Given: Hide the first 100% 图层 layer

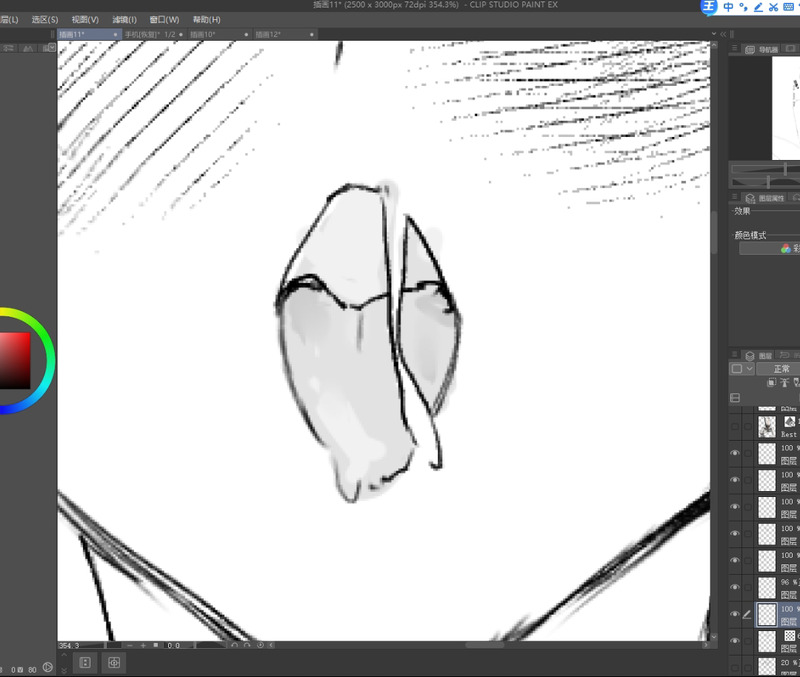Looking at the screenshot, I should point(735,453).
